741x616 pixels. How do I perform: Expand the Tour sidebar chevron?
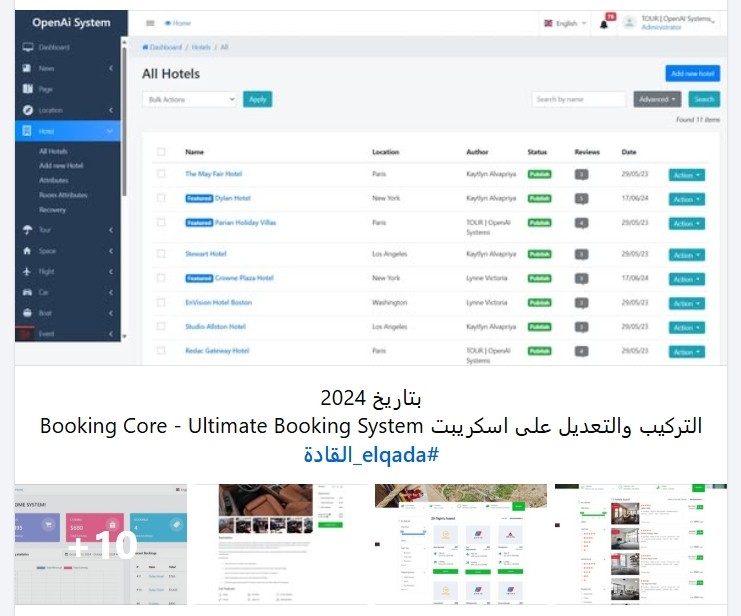111,230
